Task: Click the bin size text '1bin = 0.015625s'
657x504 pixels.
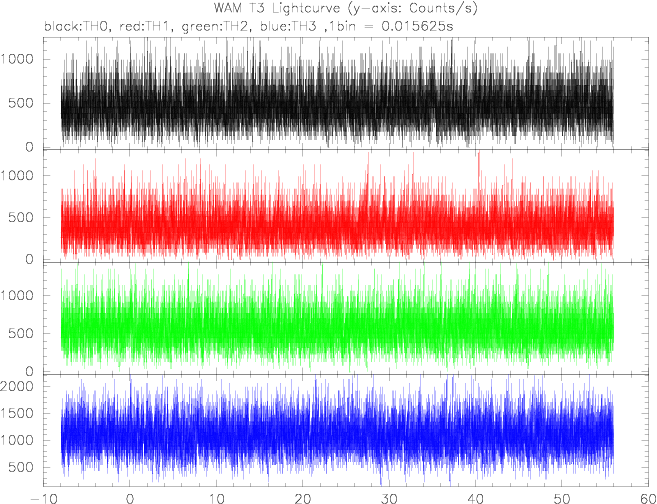Action: pyautogui.click(x=393, y=26)
